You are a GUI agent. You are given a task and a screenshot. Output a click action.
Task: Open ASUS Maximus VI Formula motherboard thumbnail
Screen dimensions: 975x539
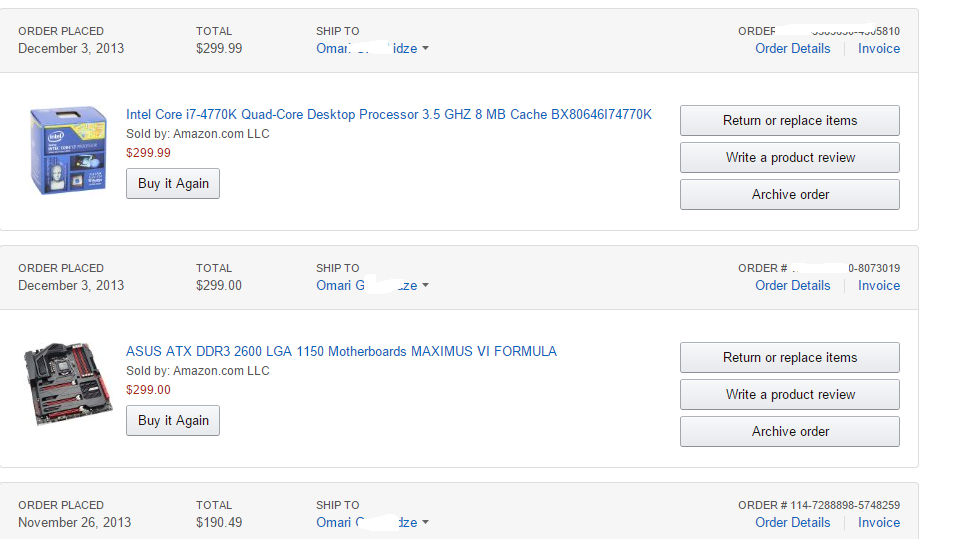(68, 384)
